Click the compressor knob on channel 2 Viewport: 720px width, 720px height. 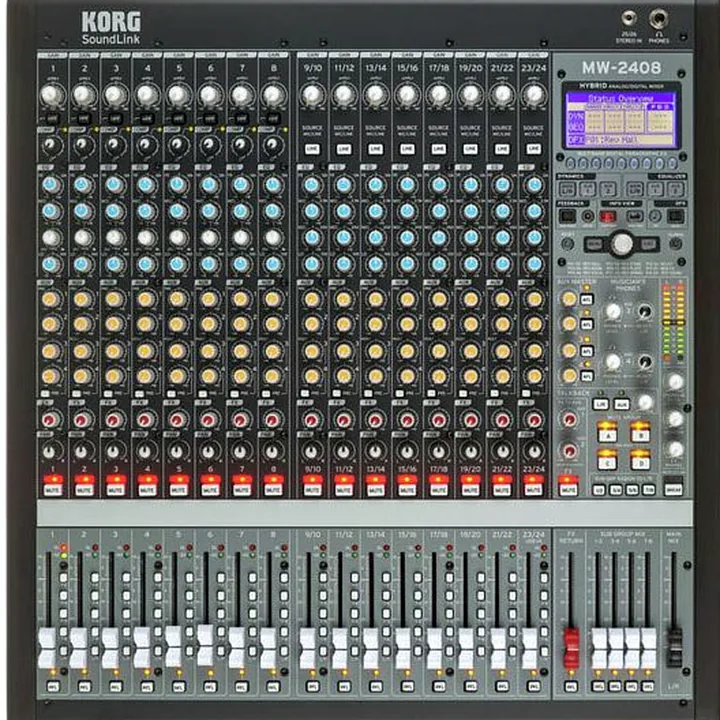click(x=83, y=145)
